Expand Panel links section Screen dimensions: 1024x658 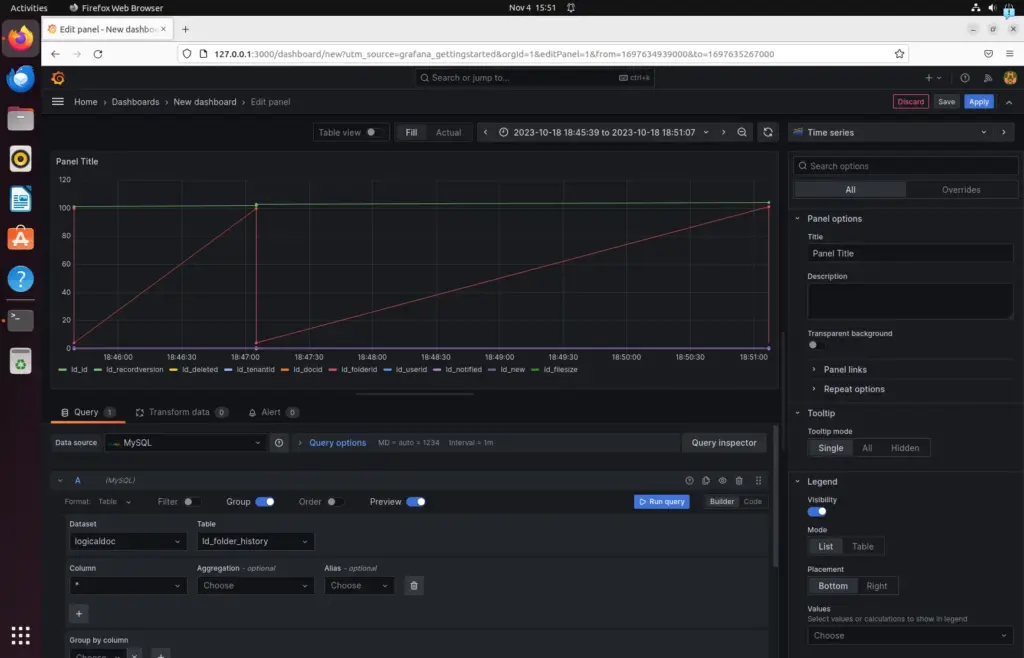click(844, 369)
